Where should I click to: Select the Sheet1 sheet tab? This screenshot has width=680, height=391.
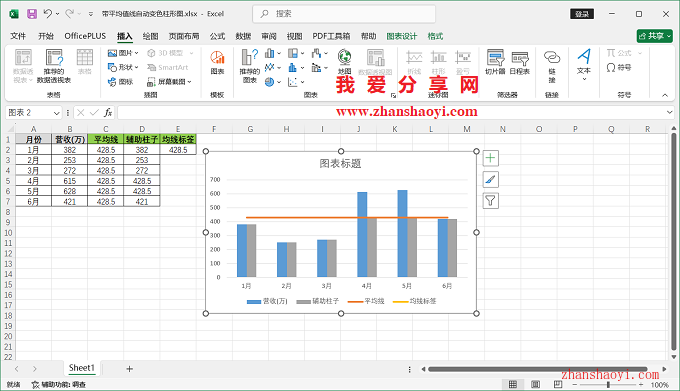[x=82, y=368]
